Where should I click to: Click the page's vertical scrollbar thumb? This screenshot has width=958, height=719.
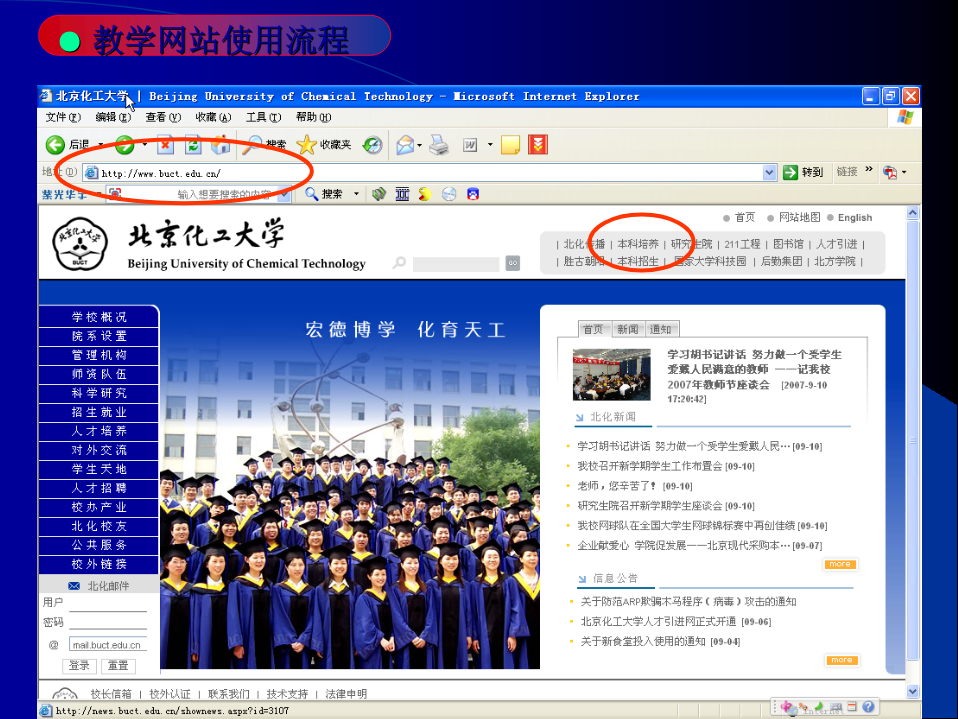click(x=913, y=440)
